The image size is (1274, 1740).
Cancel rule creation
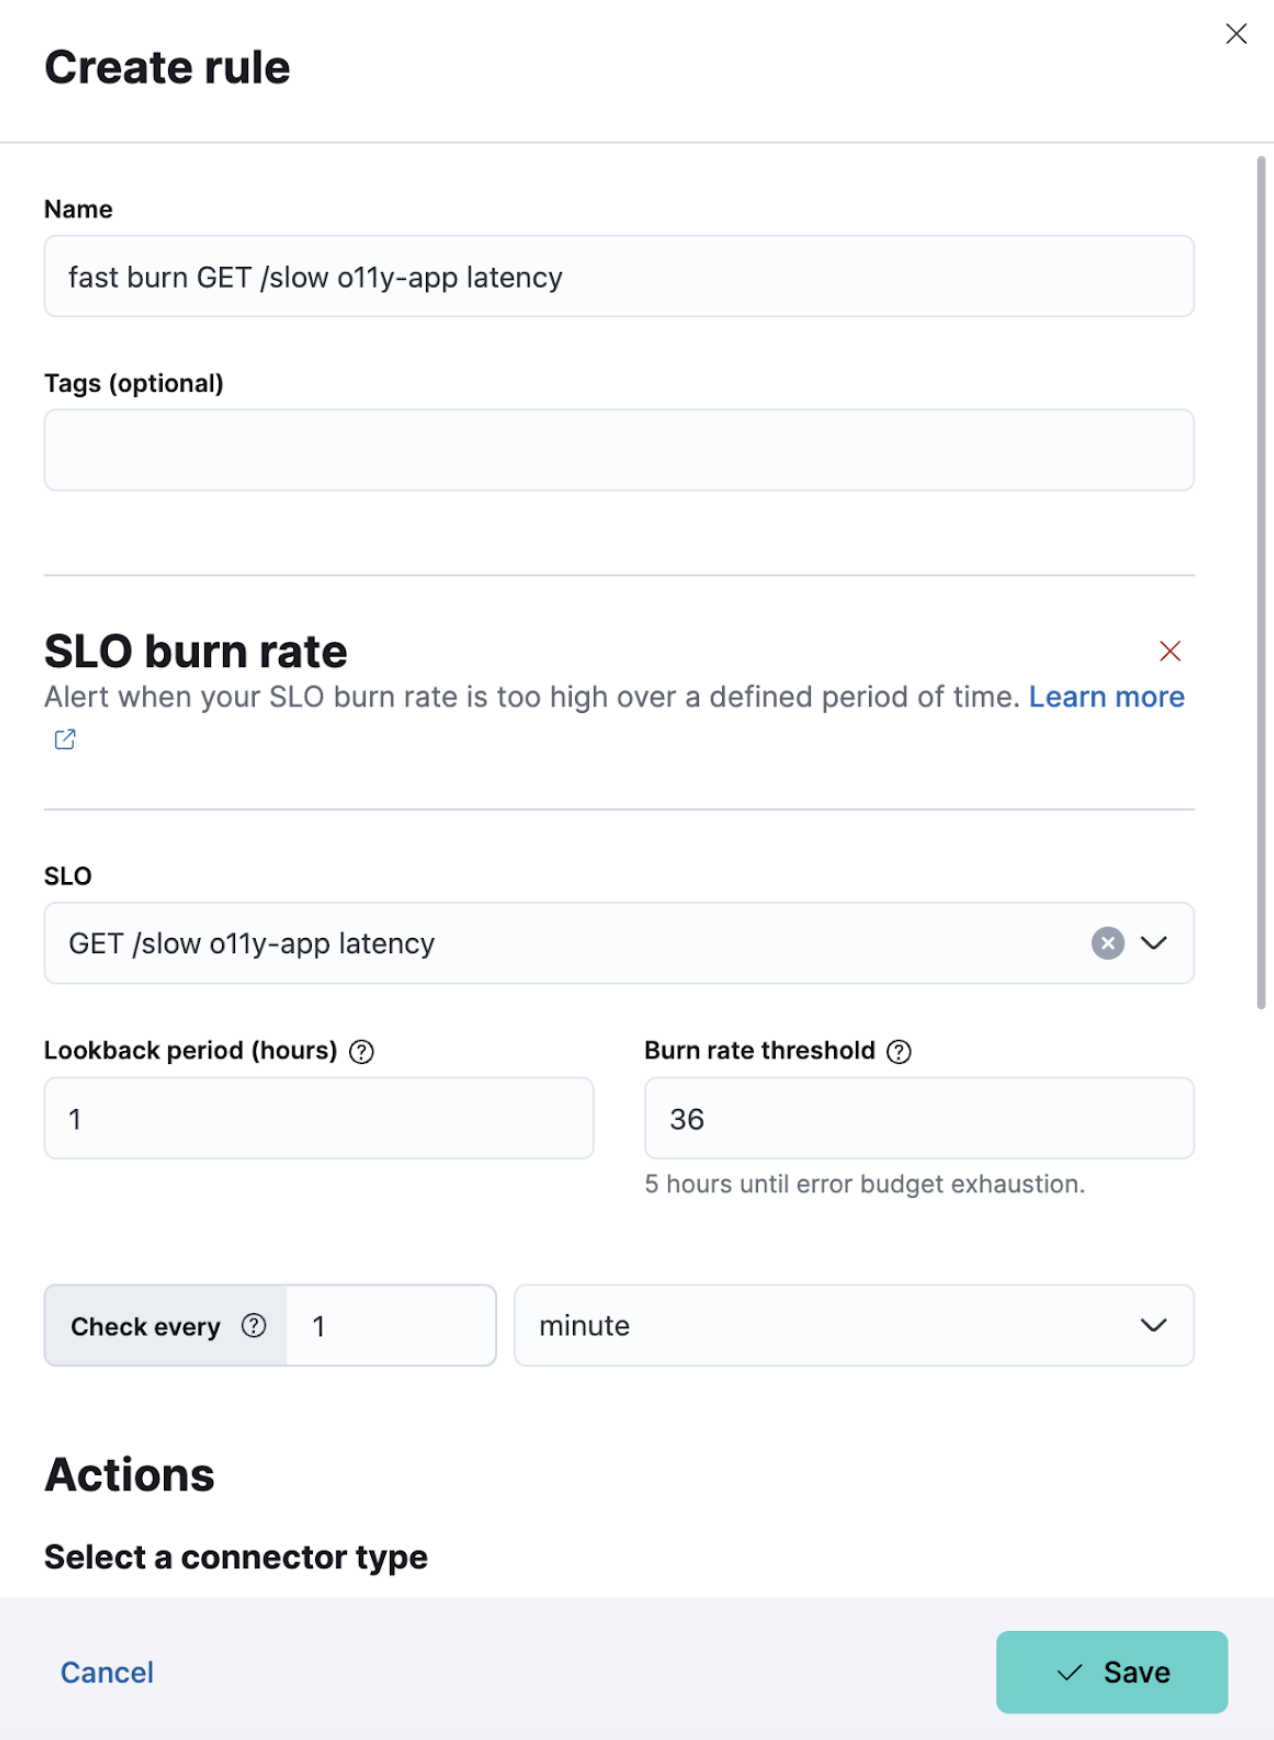pos(106,1672)
